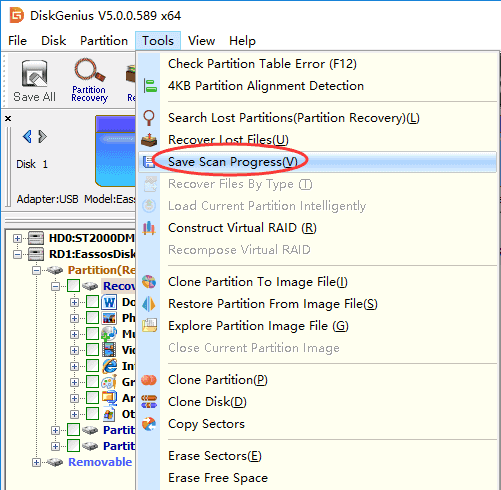Check the Other files checkbox in tree
The height and width of the screenshot is (490, 501).
point(92,414)
